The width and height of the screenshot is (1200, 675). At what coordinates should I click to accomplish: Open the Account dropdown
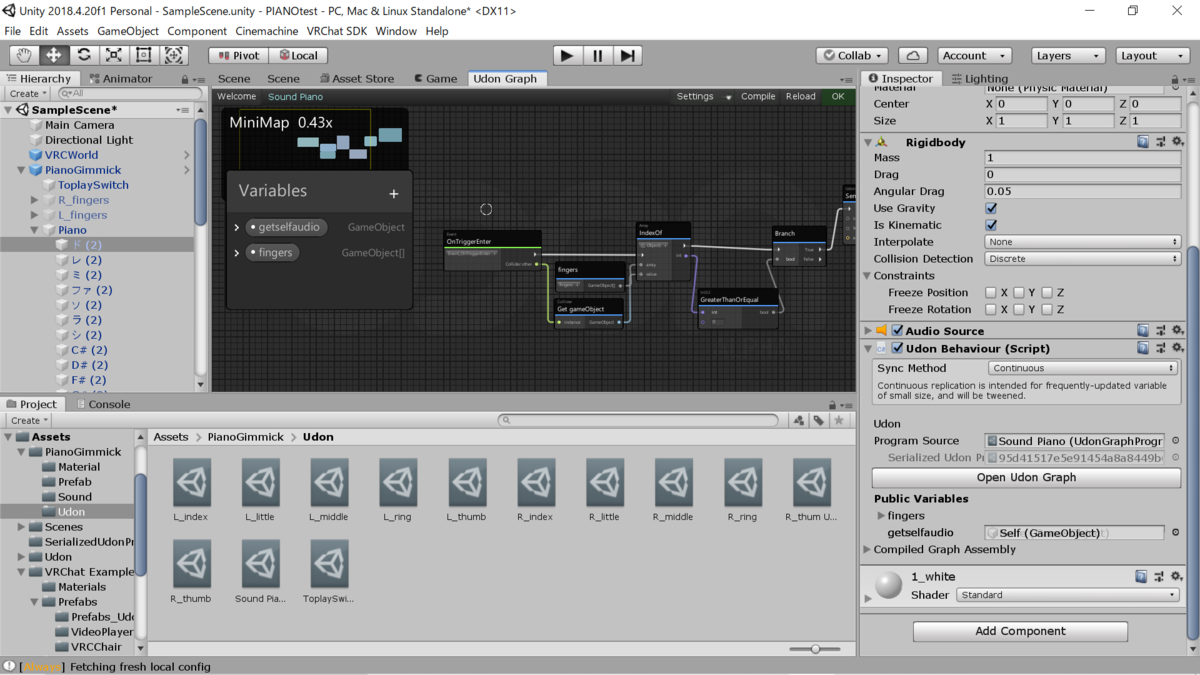click(974, 56)
